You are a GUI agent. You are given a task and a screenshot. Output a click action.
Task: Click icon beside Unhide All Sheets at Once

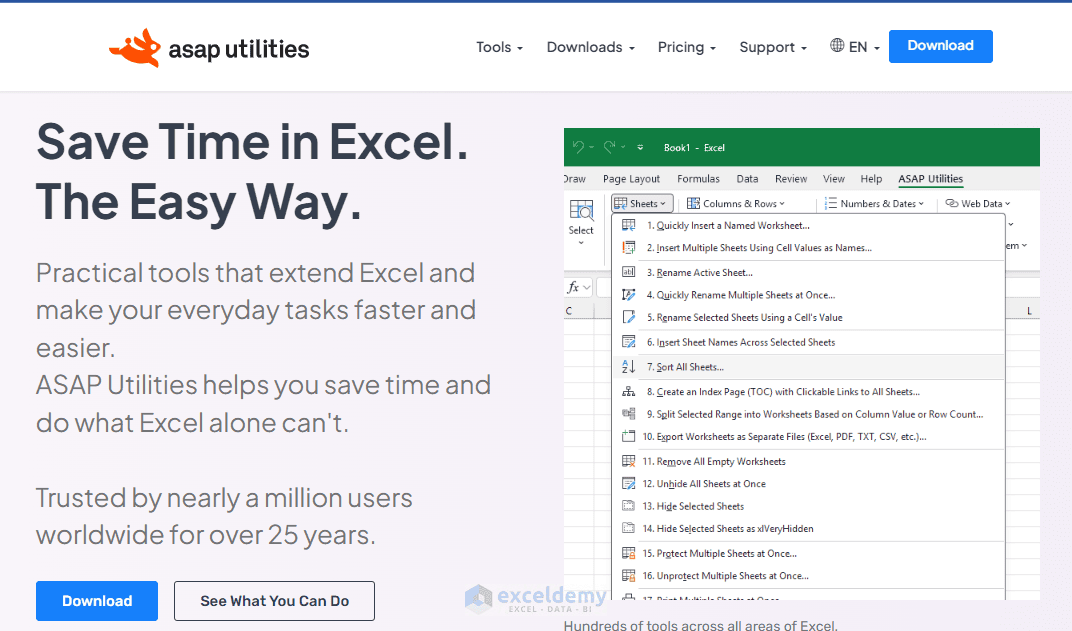pyautogui.click(x=628, y=483)
